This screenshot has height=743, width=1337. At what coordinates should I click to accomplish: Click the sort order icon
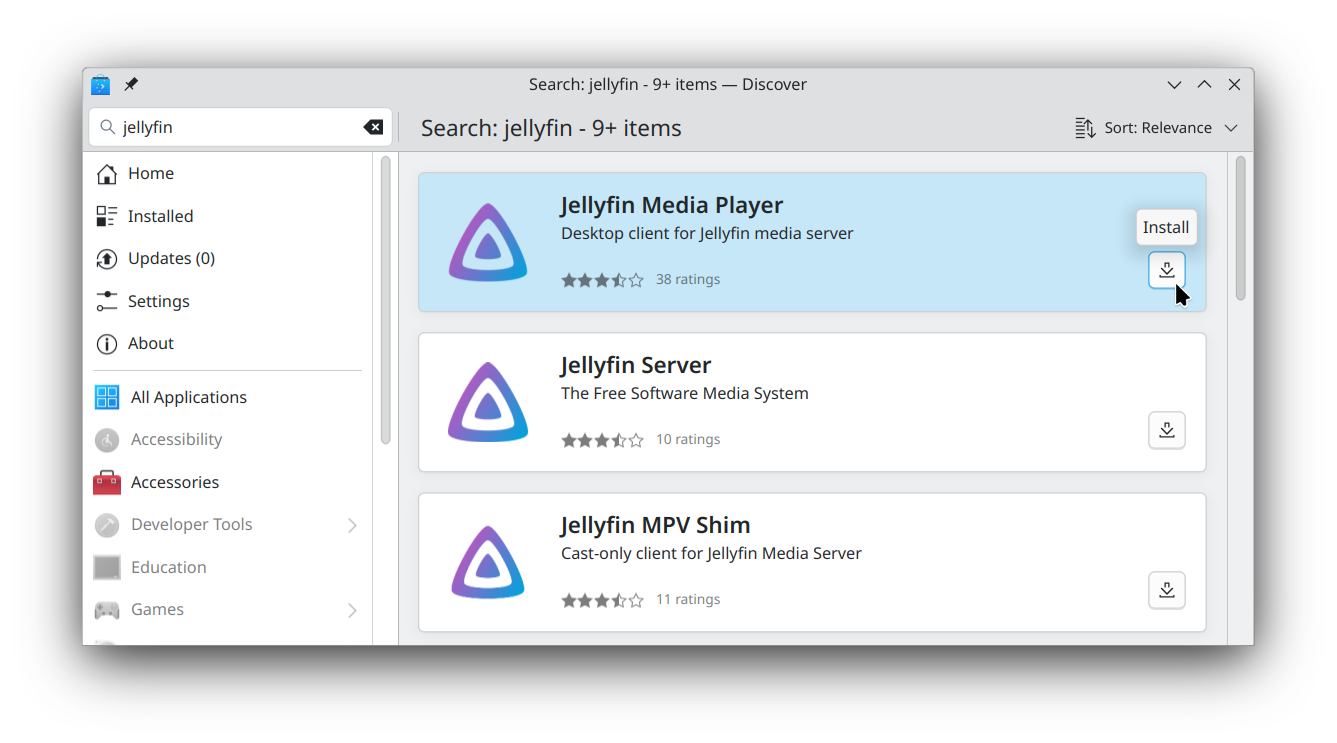(x=1085, y=128)
